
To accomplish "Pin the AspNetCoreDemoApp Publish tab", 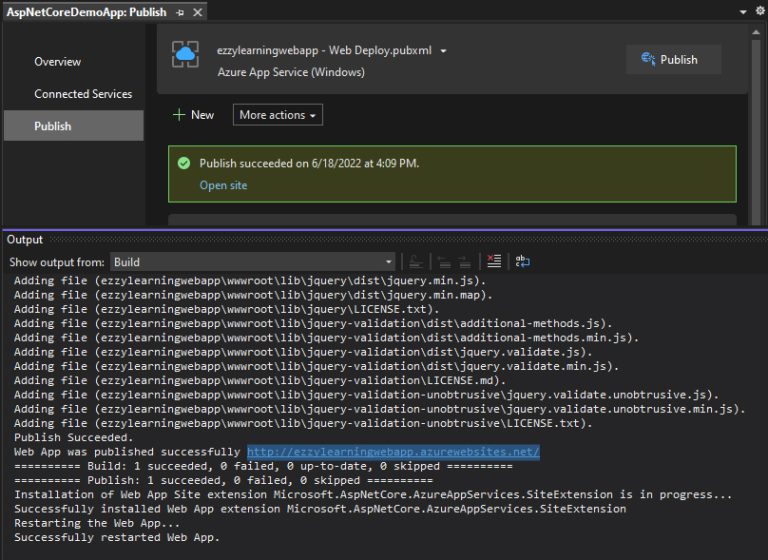I will [x=180, y=12].
